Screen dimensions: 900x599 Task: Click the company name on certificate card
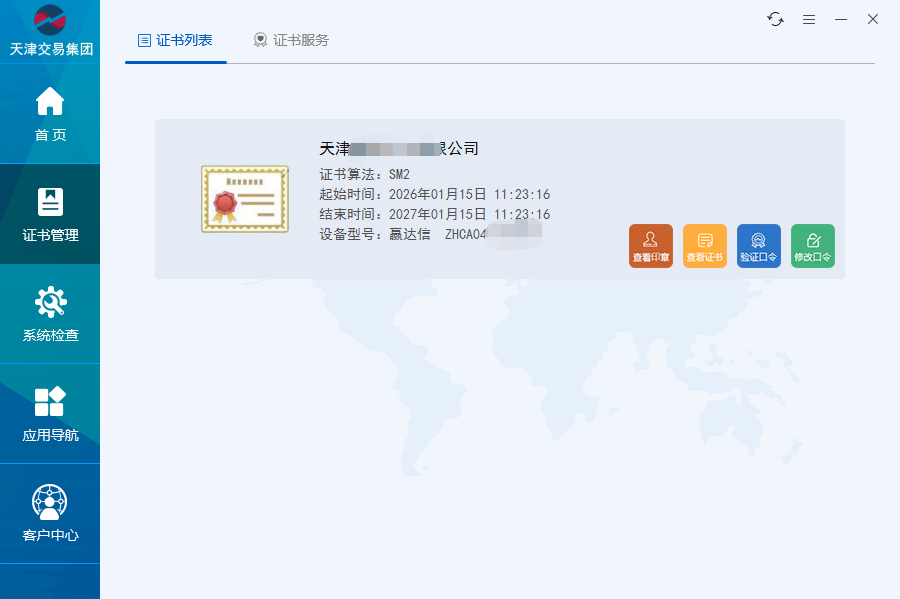click(x=398, y=148)
